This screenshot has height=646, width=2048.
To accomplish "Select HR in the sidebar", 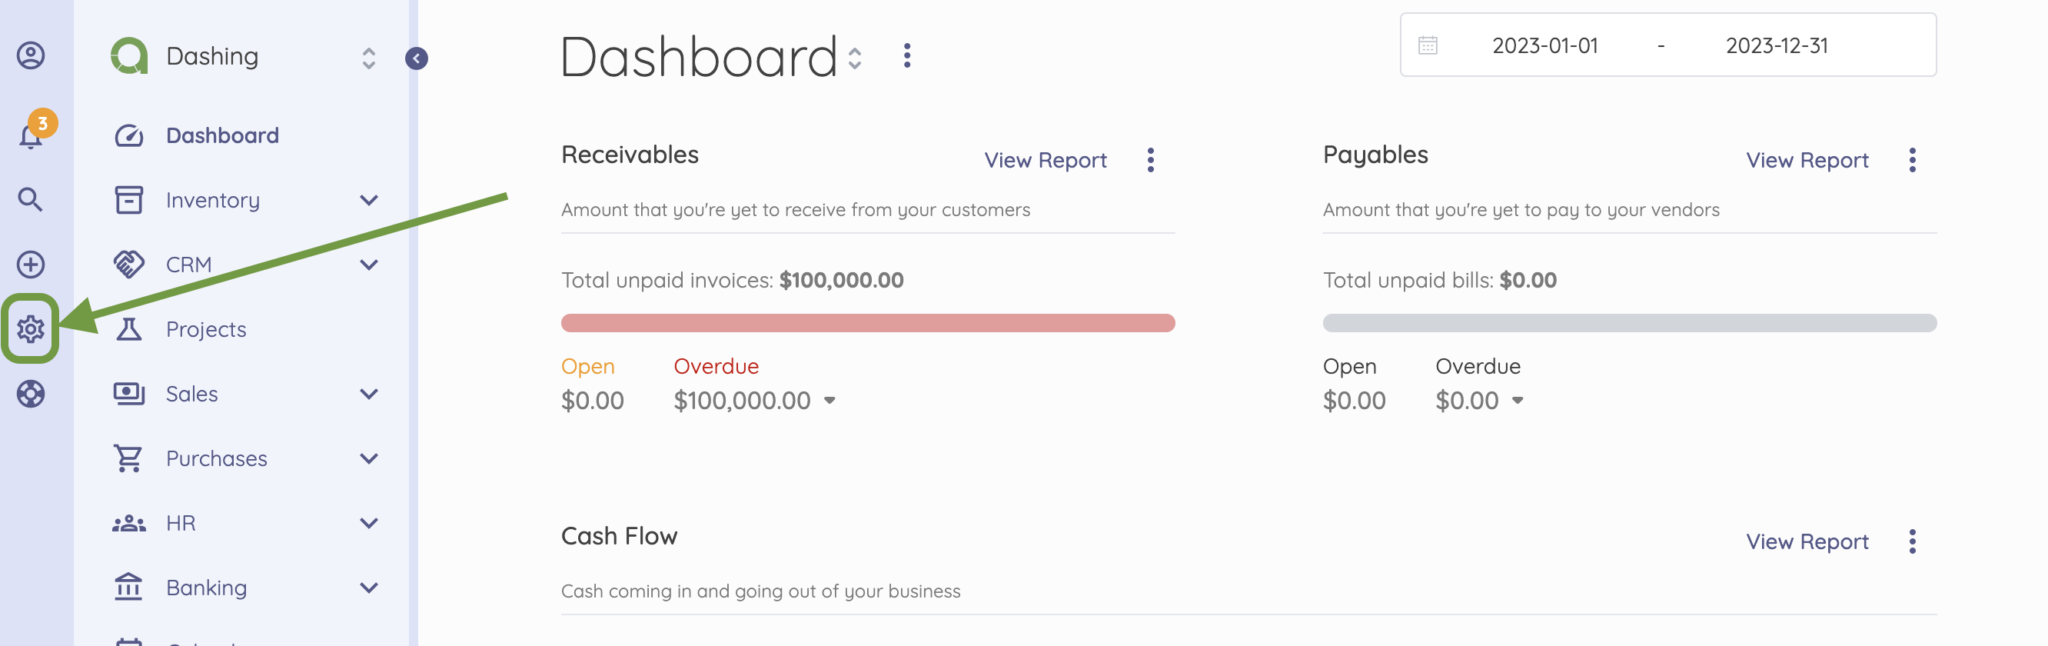I will click(x=181, y=522).
